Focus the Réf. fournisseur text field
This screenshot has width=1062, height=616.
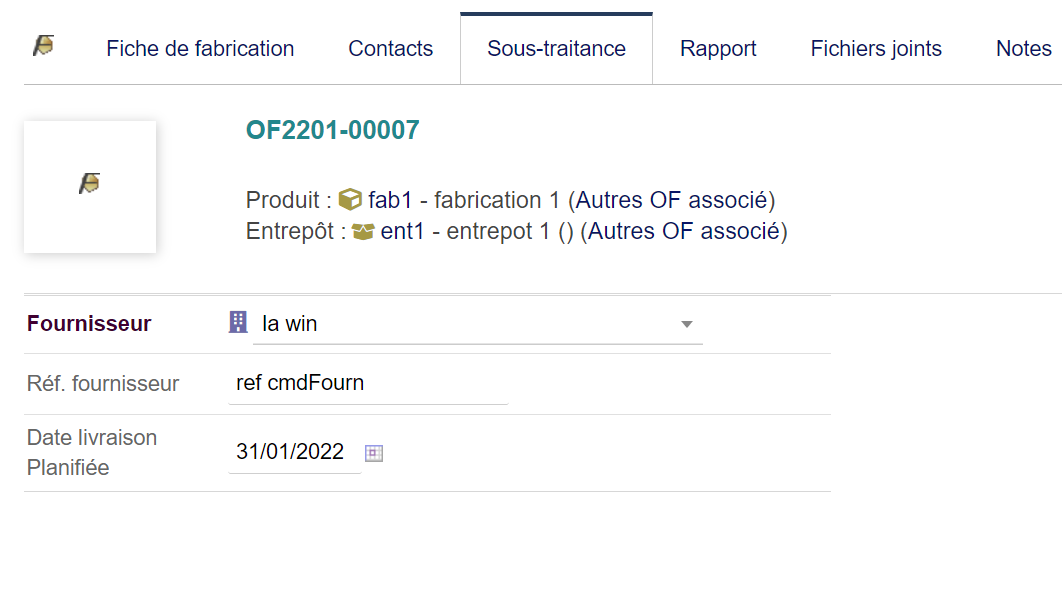pyautogui.click(x=368, y=383)
